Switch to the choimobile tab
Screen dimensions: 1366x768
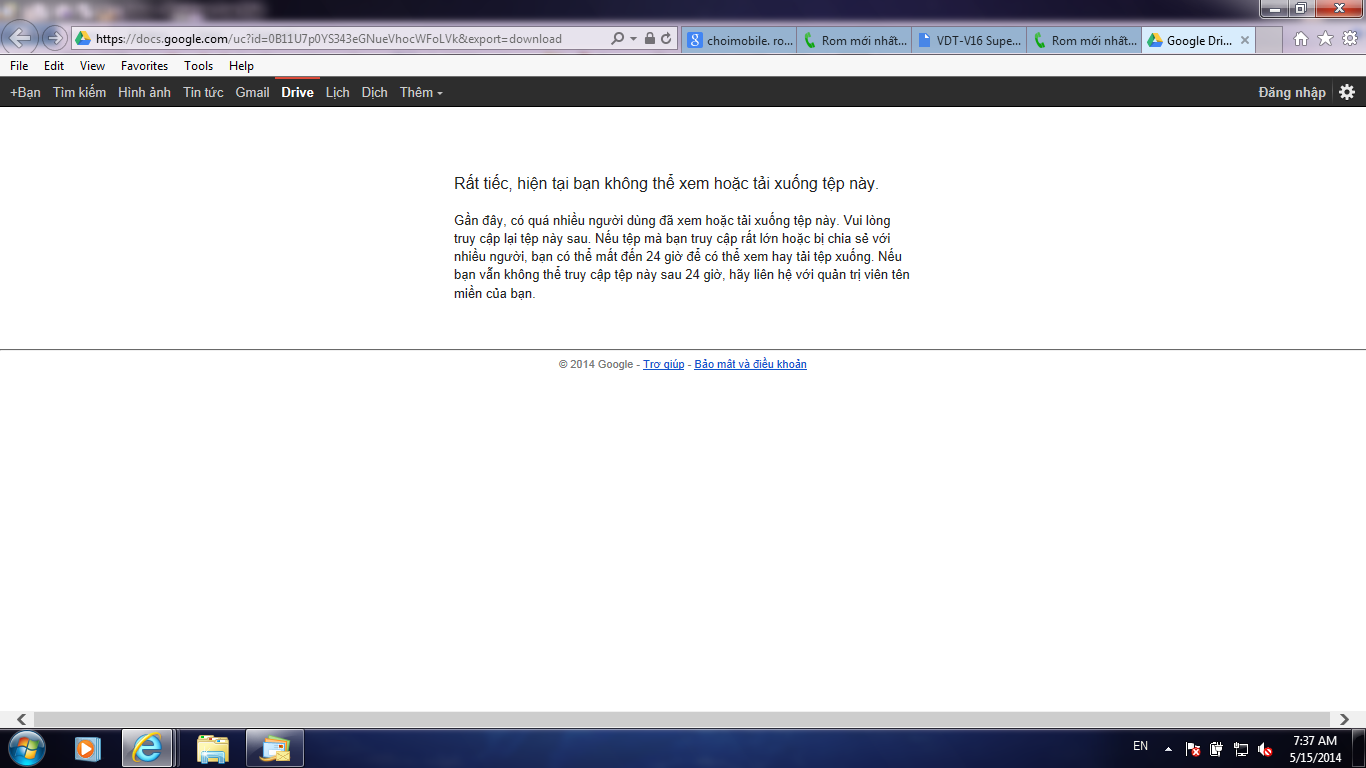pos(740,41)
